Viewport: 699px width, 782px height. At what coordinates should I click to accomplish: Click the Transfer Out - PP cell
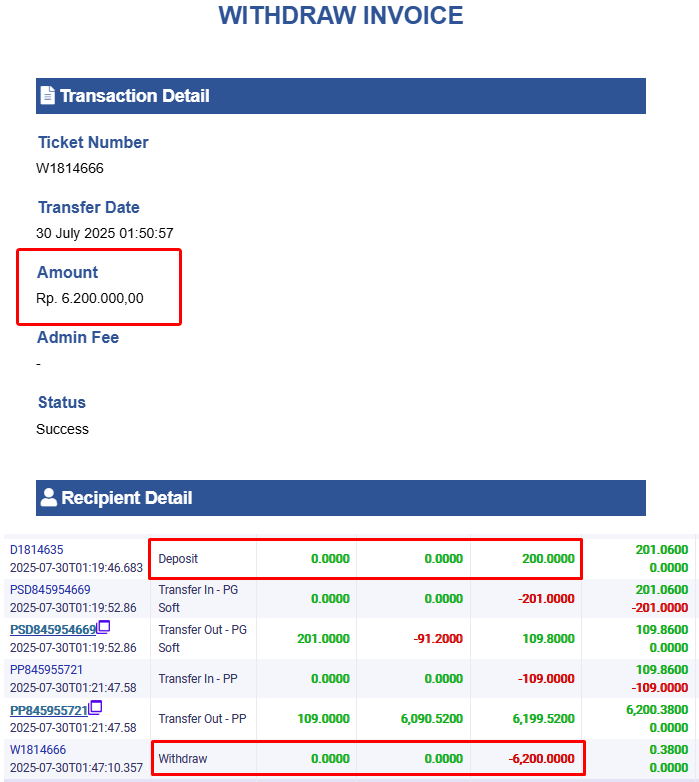[202, 719]
